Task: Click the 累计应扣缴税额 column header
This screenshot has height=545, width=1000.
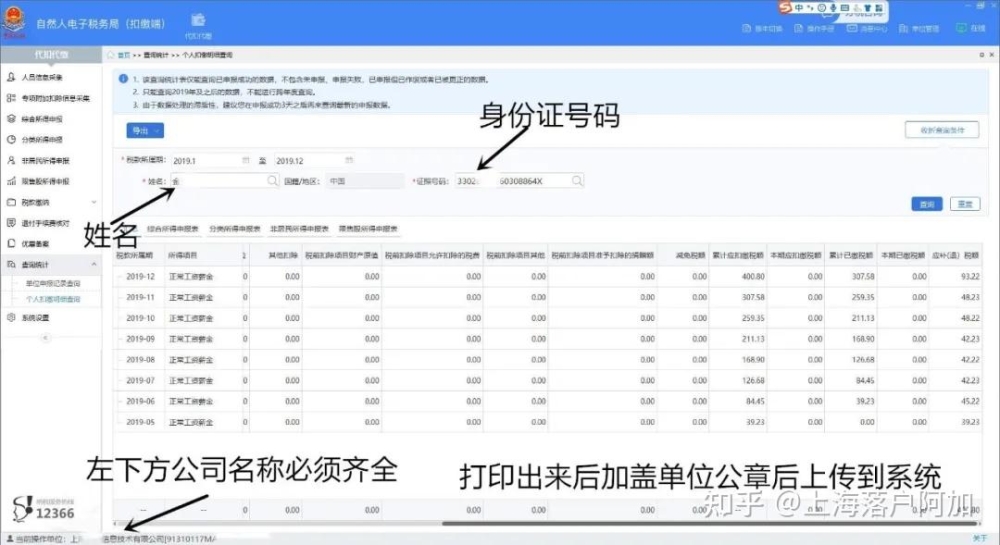Action: pyautogui.click(x=737, y=256)
